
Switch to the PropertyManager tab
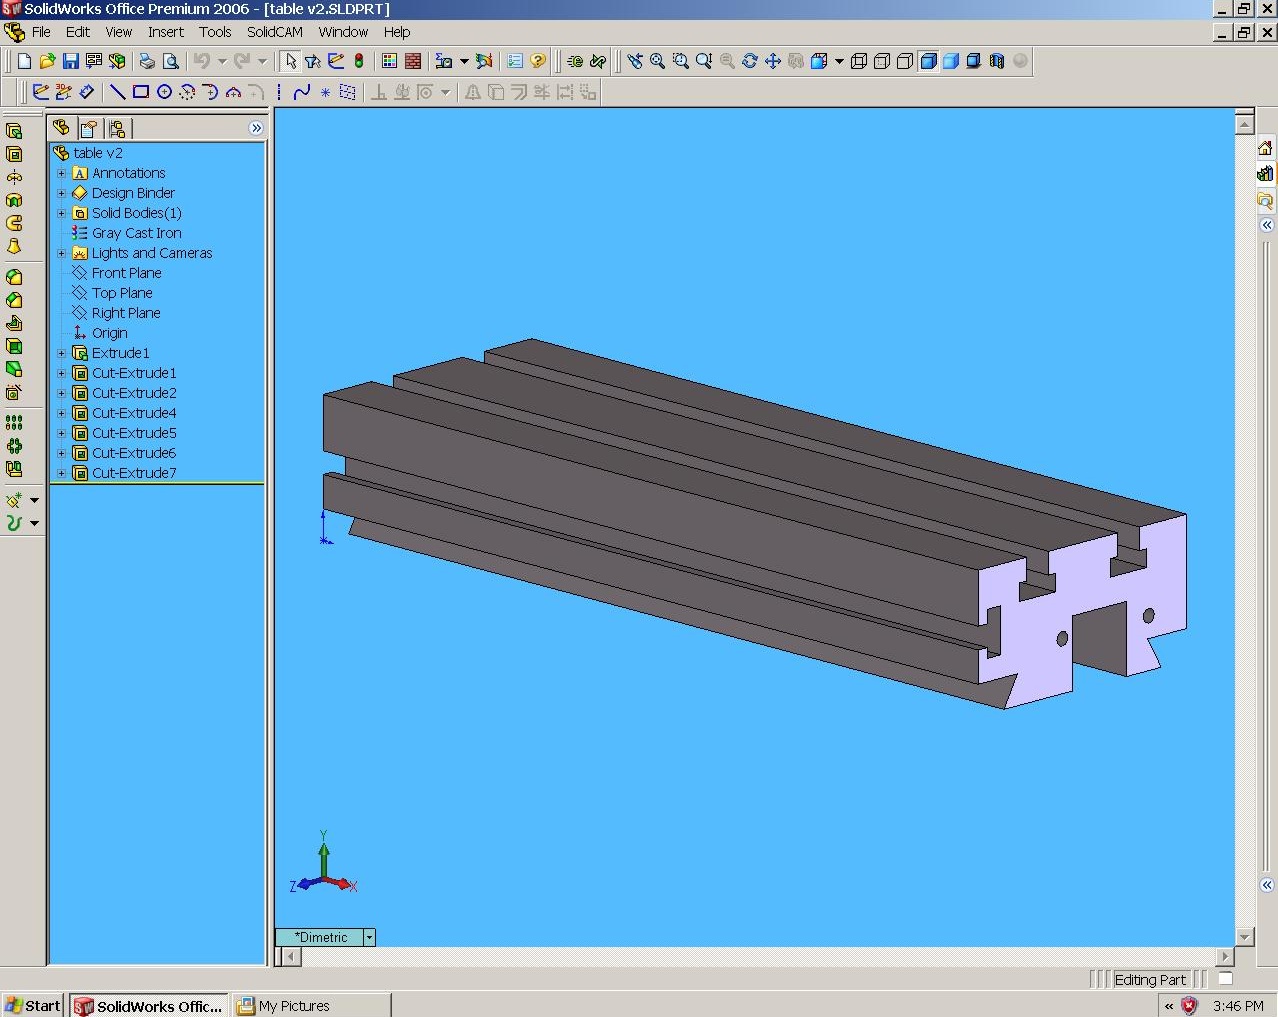pyautogui.click(x=89, y=128)
